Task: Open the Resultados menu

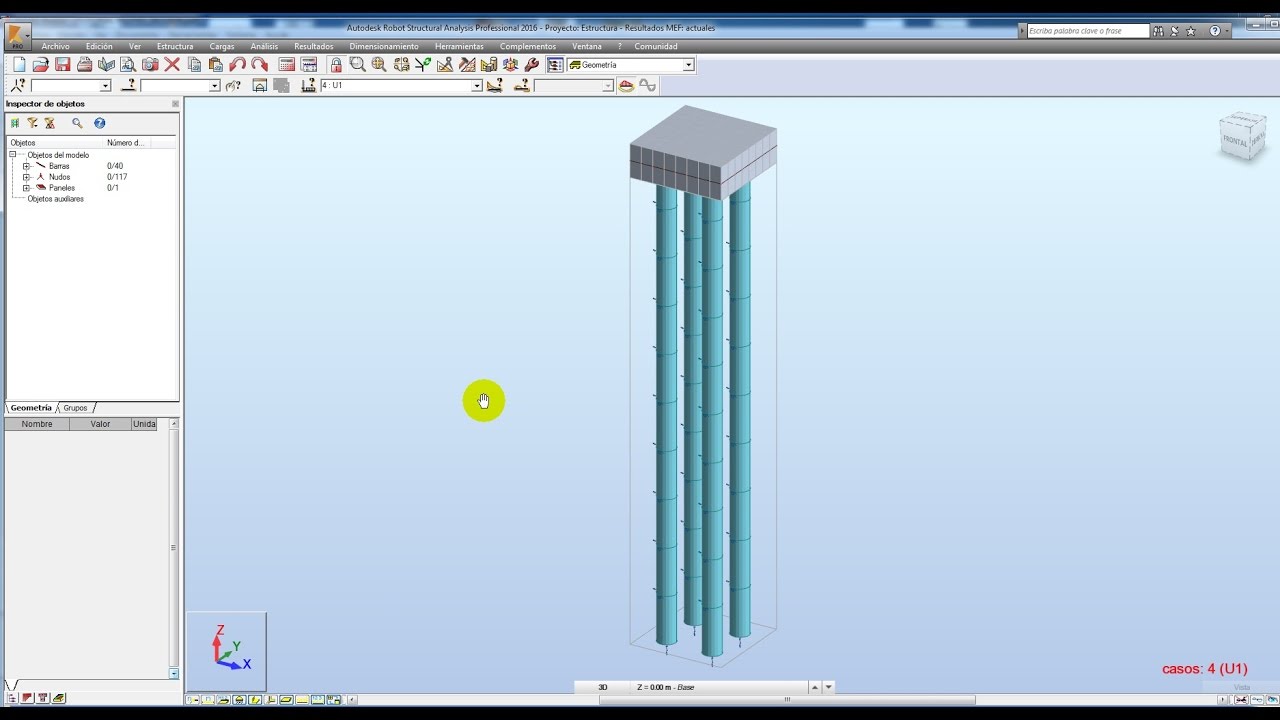Action: coord(314,46)
